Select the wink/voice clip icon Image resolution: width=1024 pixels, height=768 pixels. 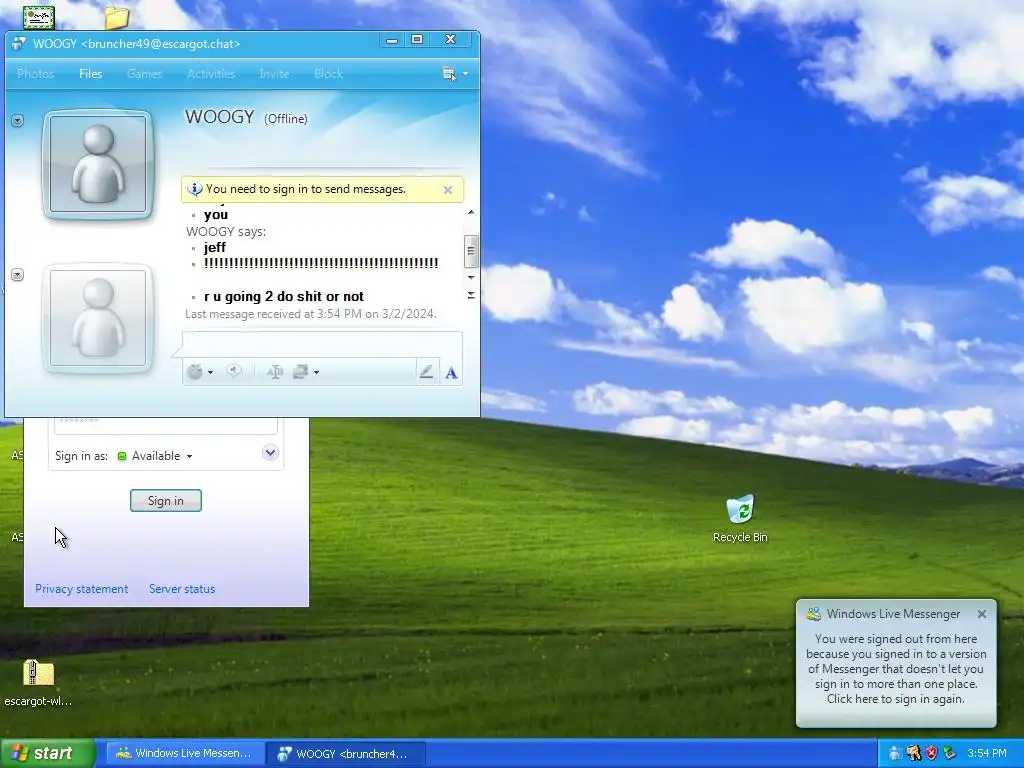coord(234,372)
